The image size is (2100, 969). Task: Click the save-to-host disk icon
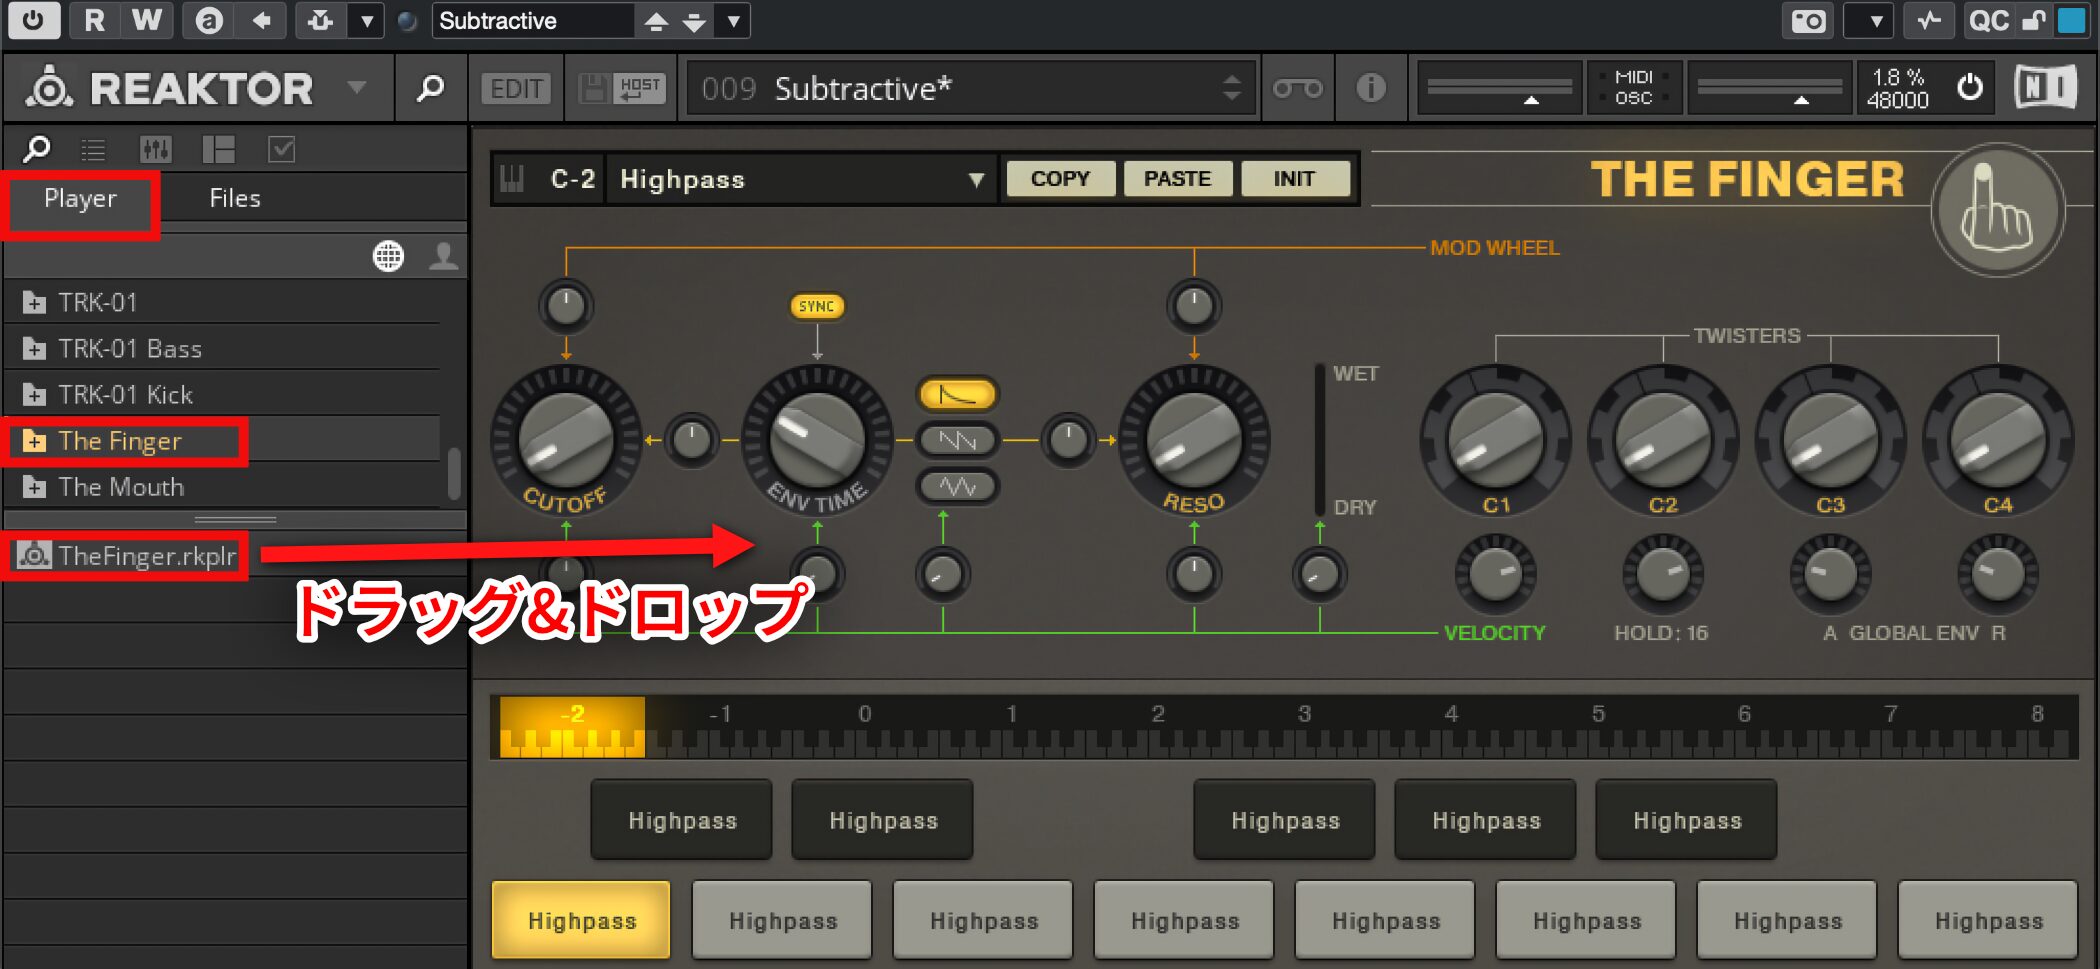click(x=594, y=88)
